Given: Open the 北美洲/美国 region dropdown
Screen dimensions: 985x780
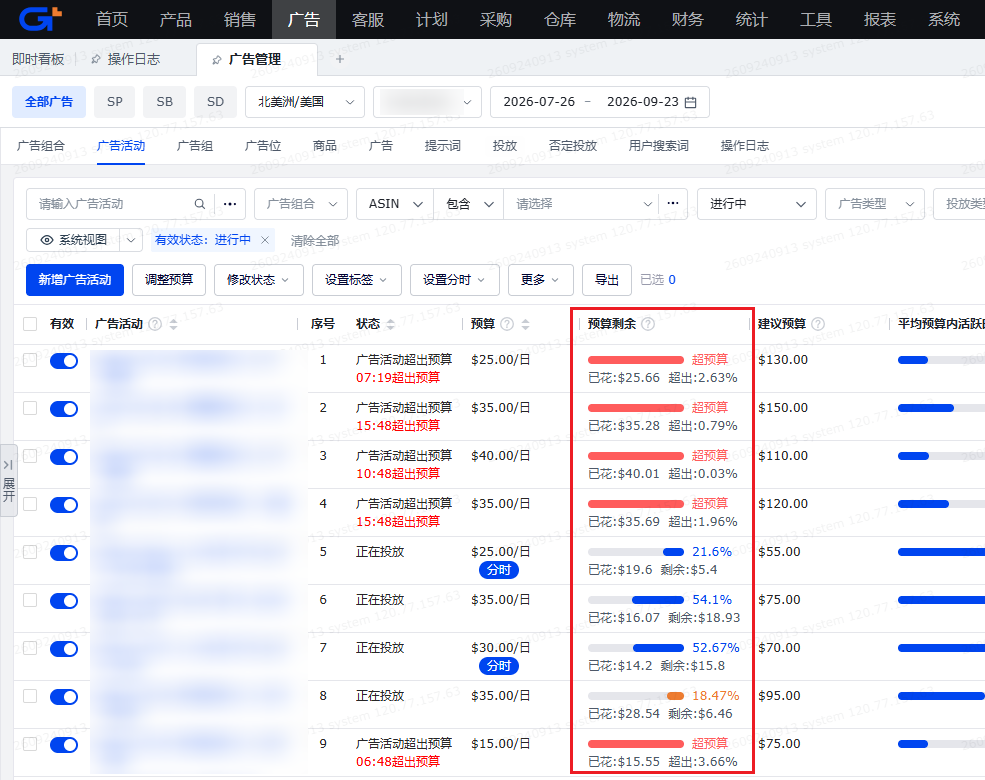Looking at the screenshot, I should coord(305,102).
